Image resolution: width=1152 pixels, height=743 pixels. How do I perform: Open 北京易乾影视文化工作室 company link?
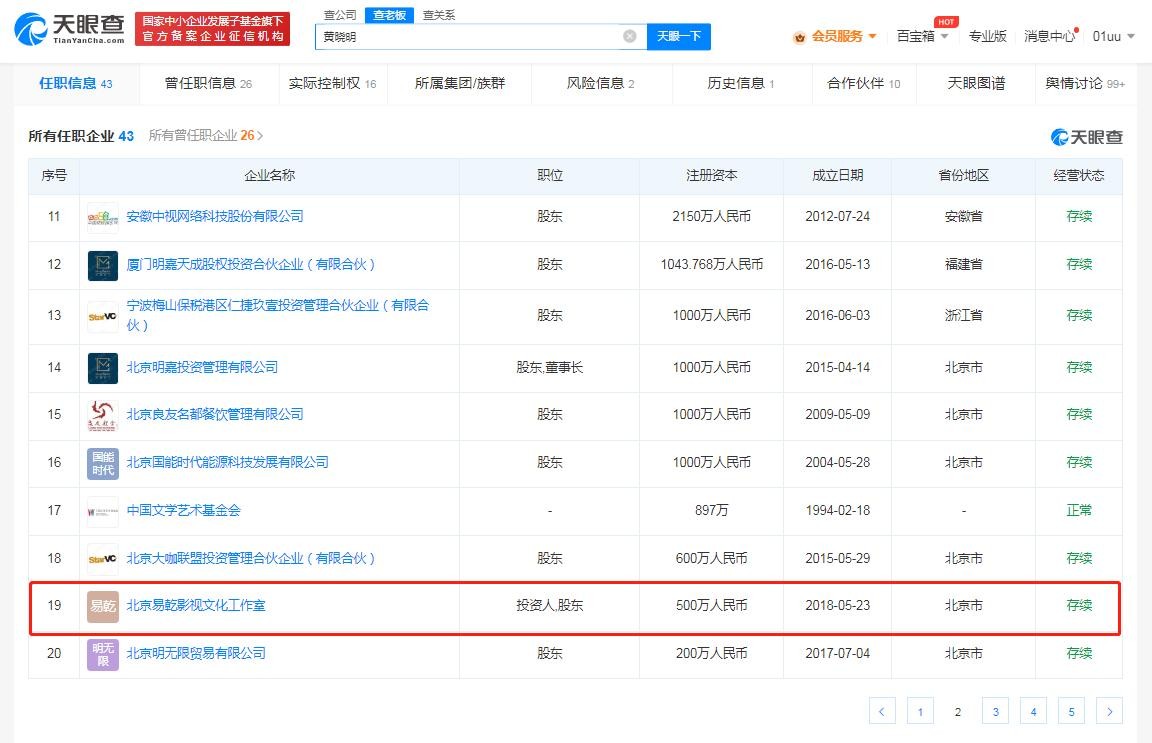tap(196, 606)
